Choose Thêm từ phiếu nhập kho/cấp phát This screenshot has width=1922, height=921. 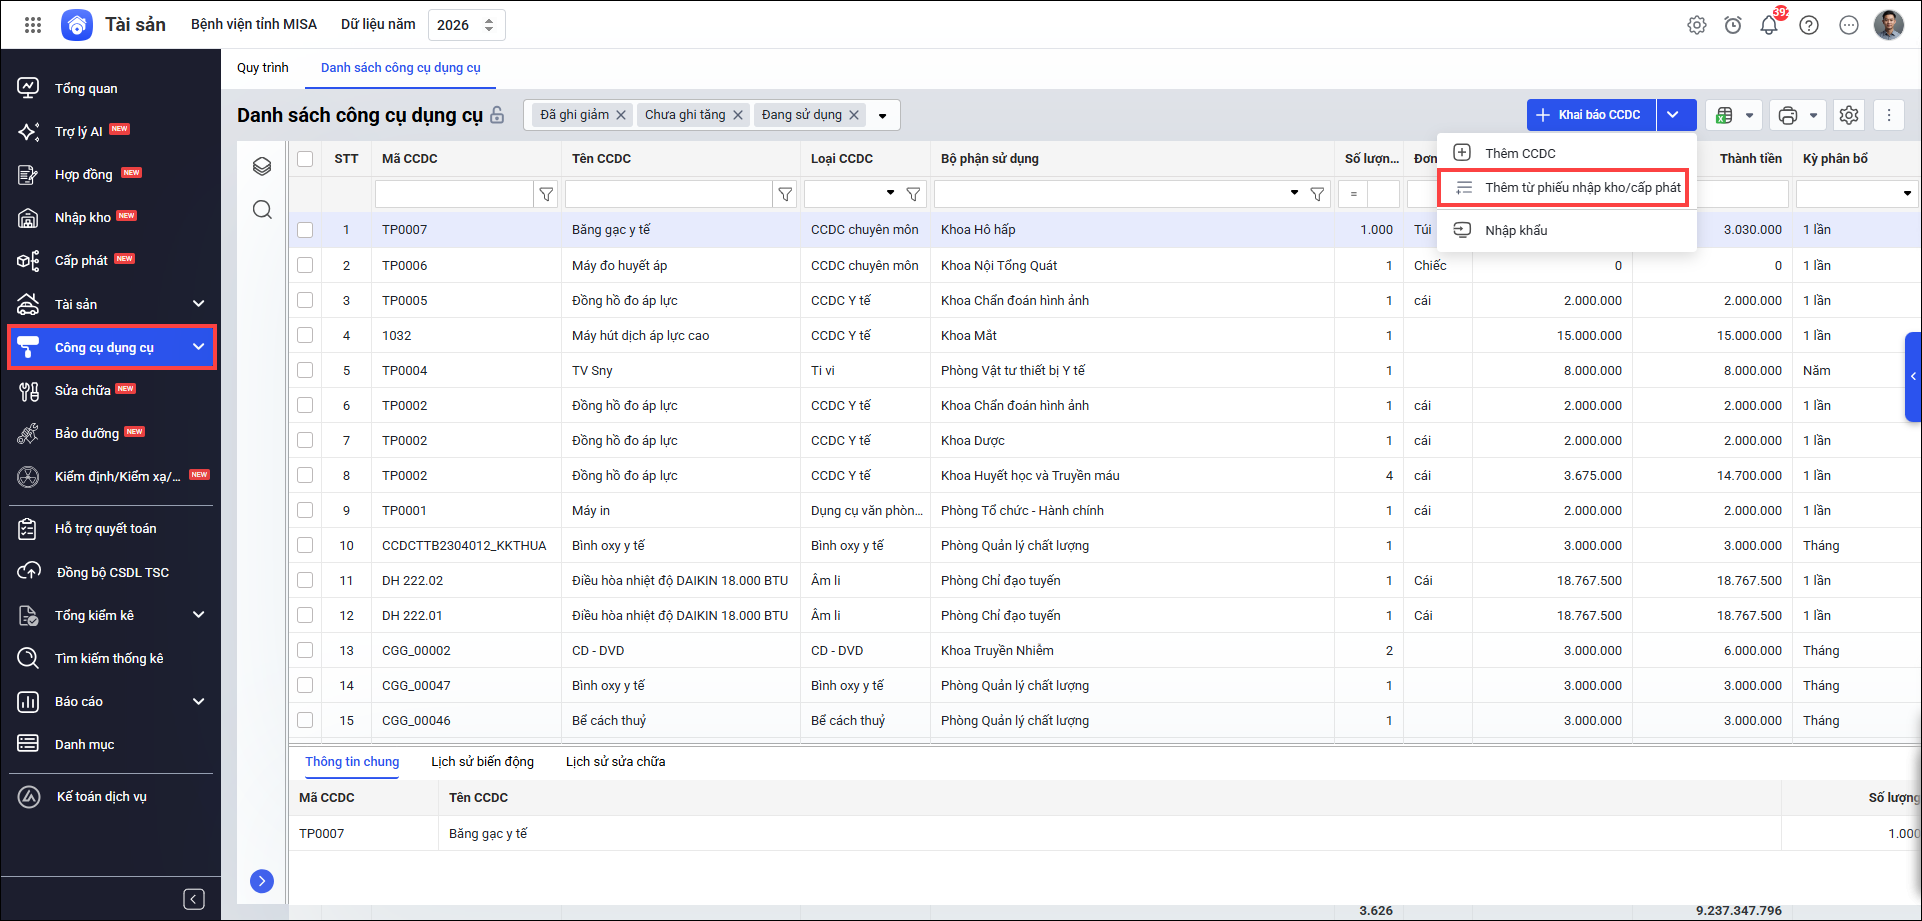tap(1582, 188)
